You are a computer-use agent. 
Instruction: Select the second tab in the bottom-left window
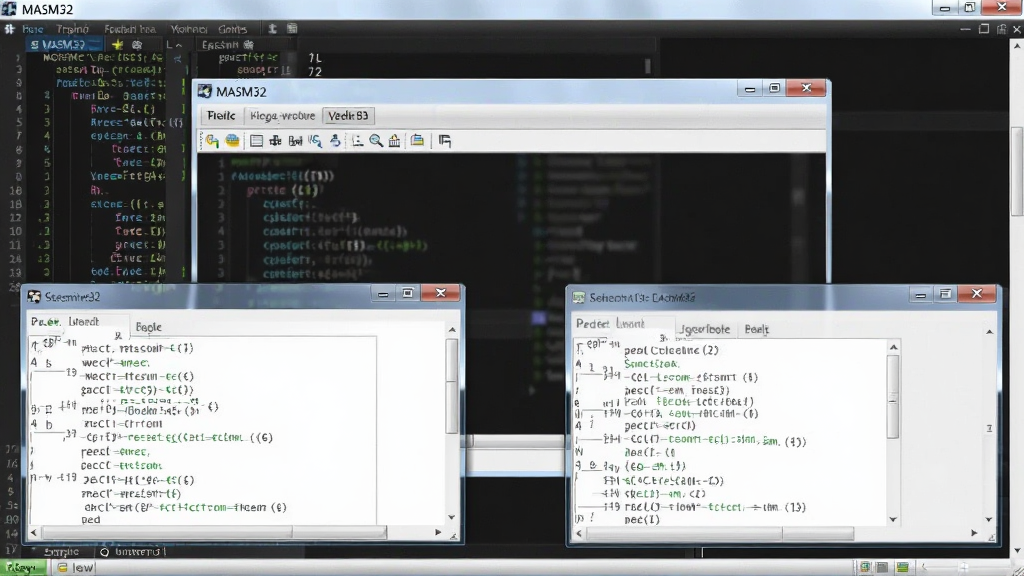pyautogui.click(x=84, y=321)
